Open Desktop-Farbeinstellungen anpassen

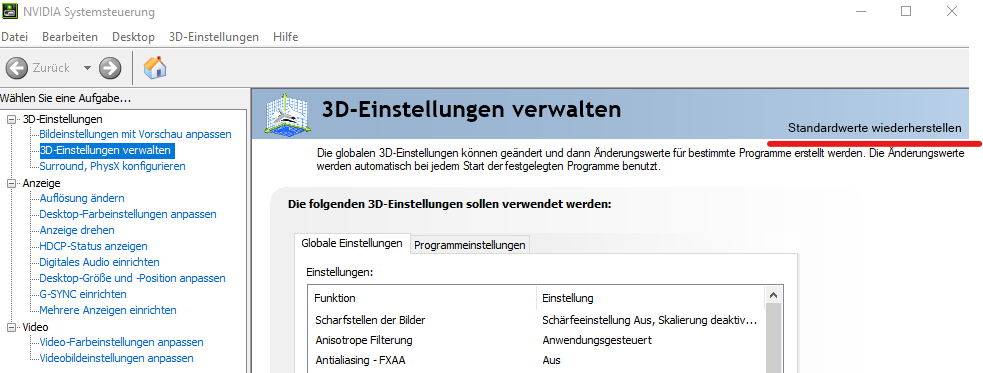tap(128, 214)
